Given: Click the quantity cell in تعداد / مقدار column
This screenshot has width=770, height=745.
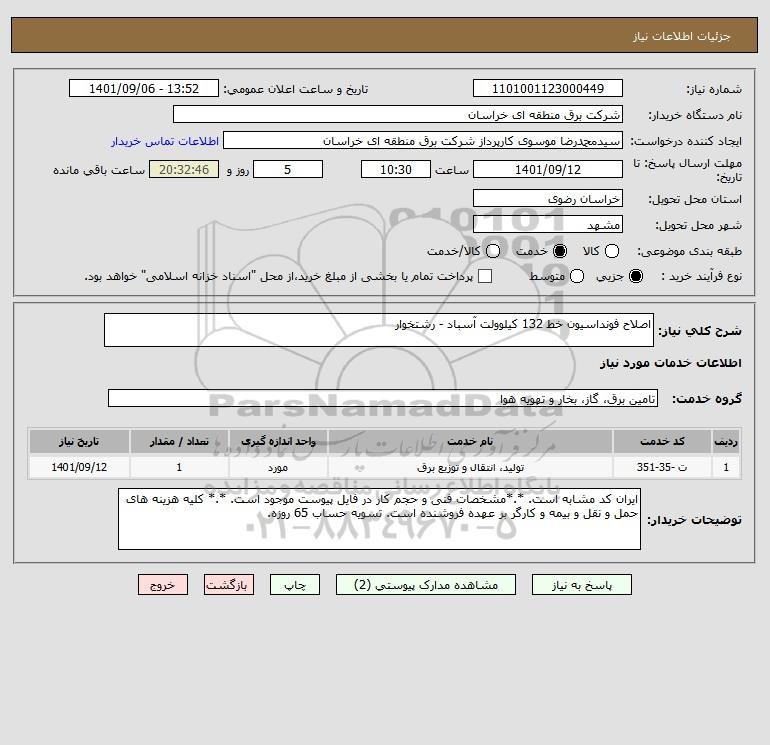Looking at the screenshot, I should pyautogui.click(x=179, y=467).
